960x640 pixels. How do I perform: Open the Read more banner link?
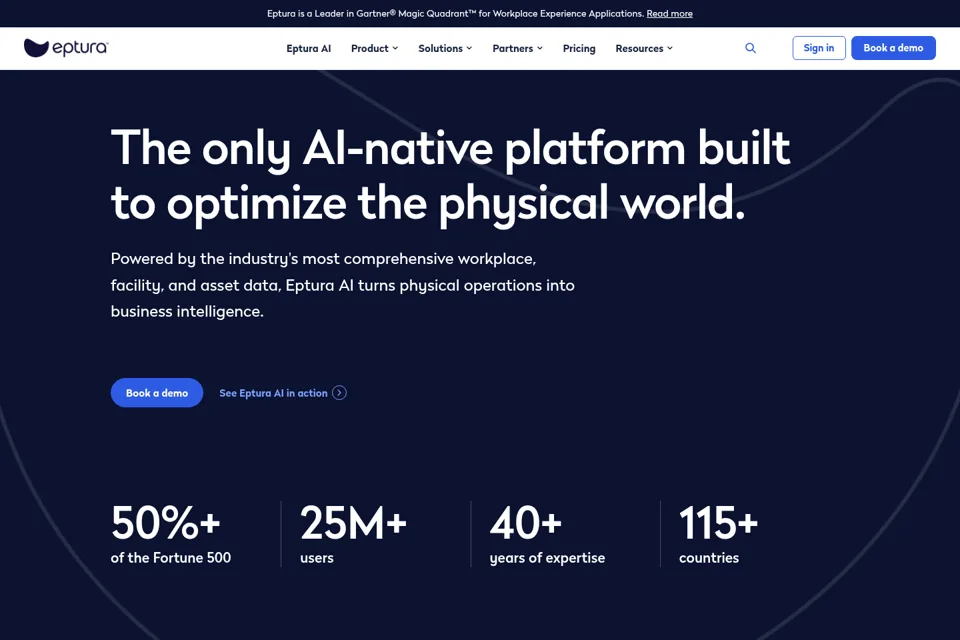tap(669, 13)
